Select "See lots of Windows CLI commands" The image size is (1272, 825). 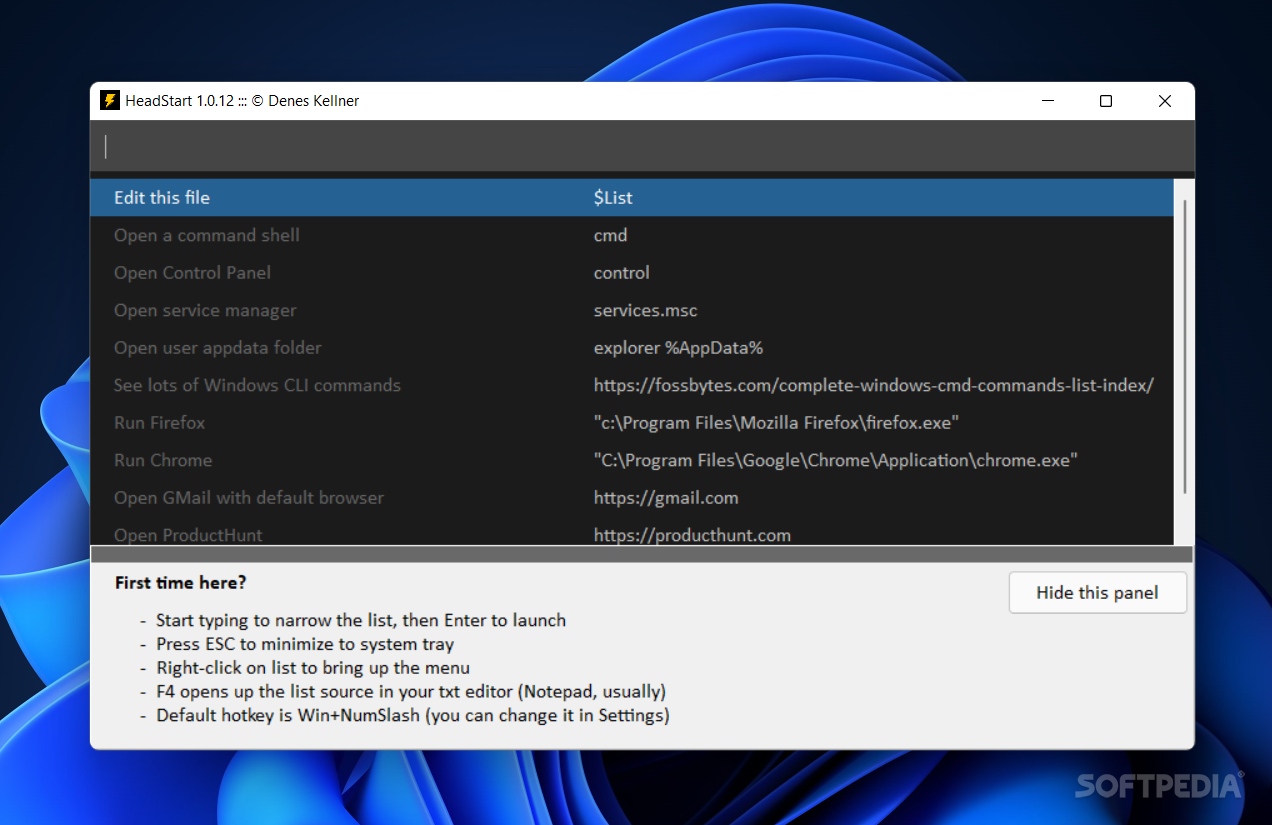[x=631, y=385]
